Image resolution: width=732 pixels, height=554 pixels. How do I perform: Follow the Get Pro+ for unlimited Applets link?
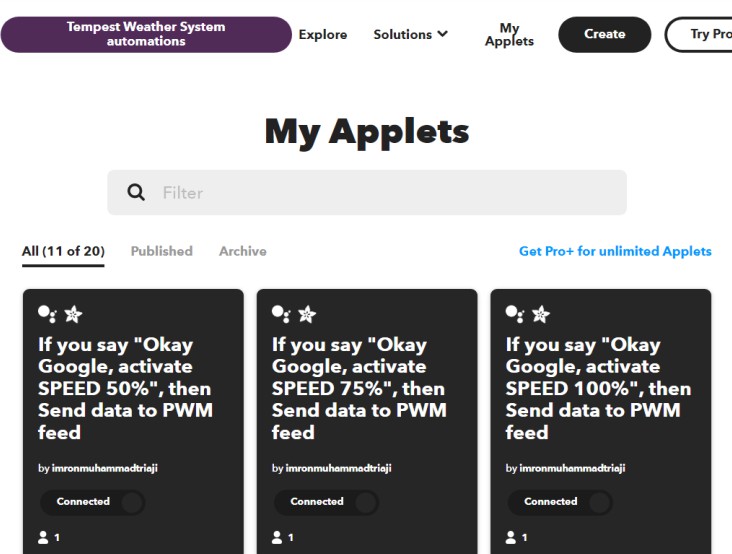click(x=615, y=251)
